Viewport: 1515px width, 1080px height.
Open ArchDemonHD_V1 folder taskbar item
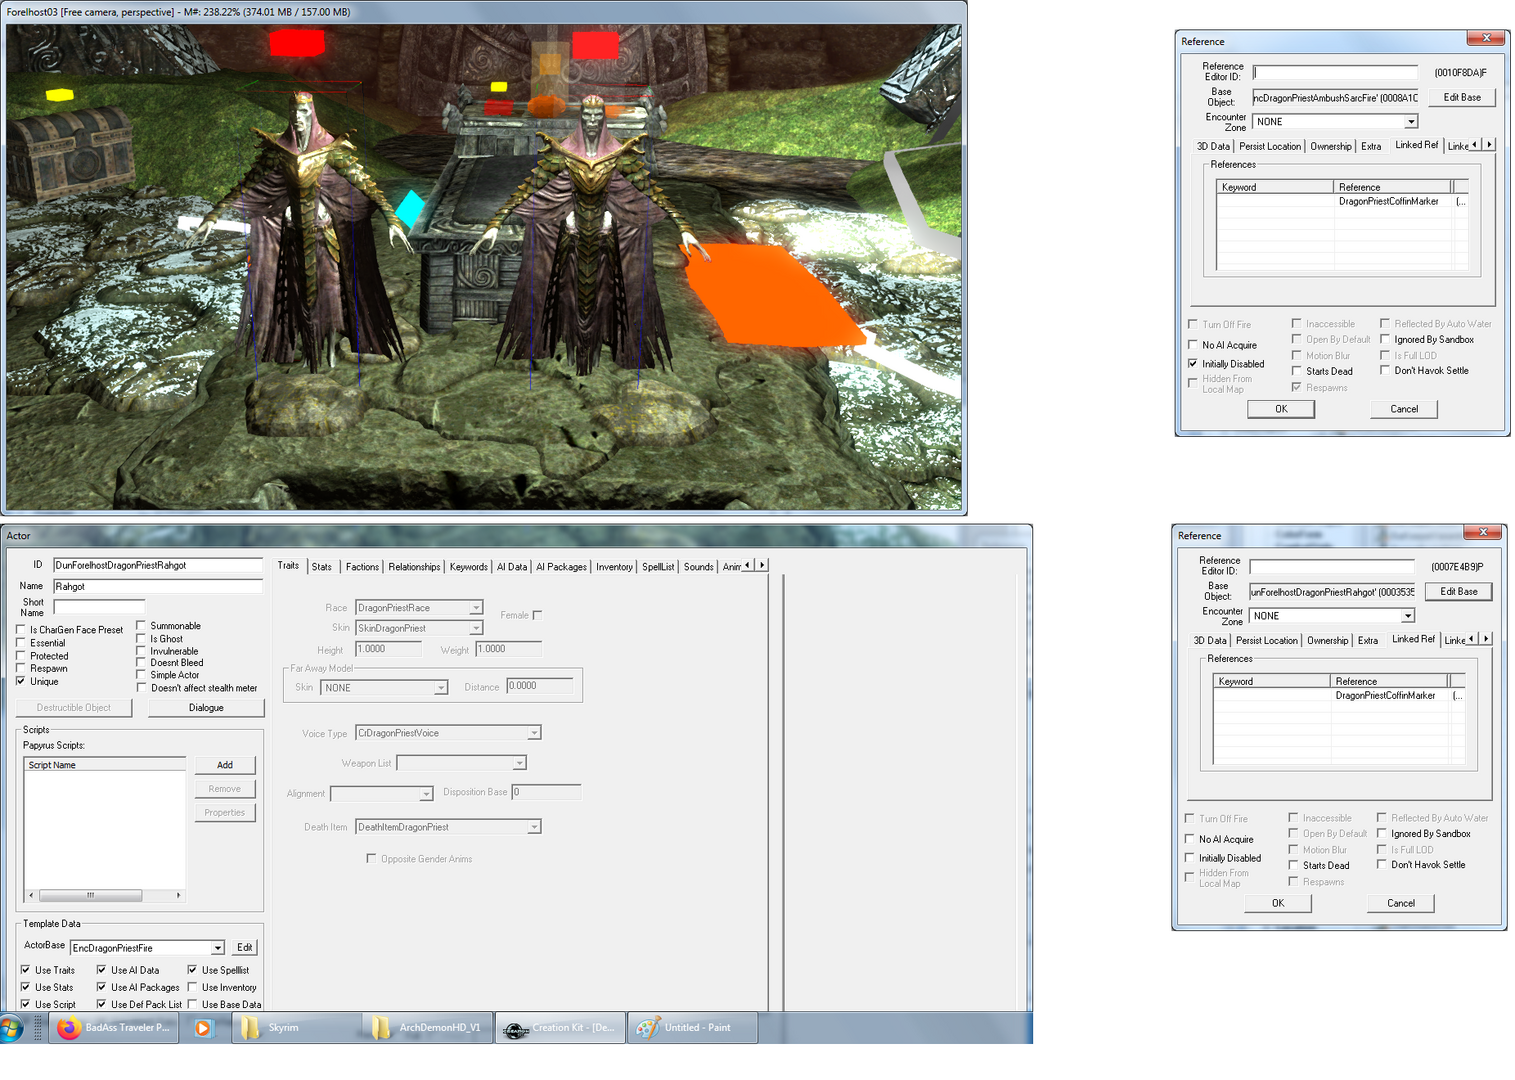428,1028
